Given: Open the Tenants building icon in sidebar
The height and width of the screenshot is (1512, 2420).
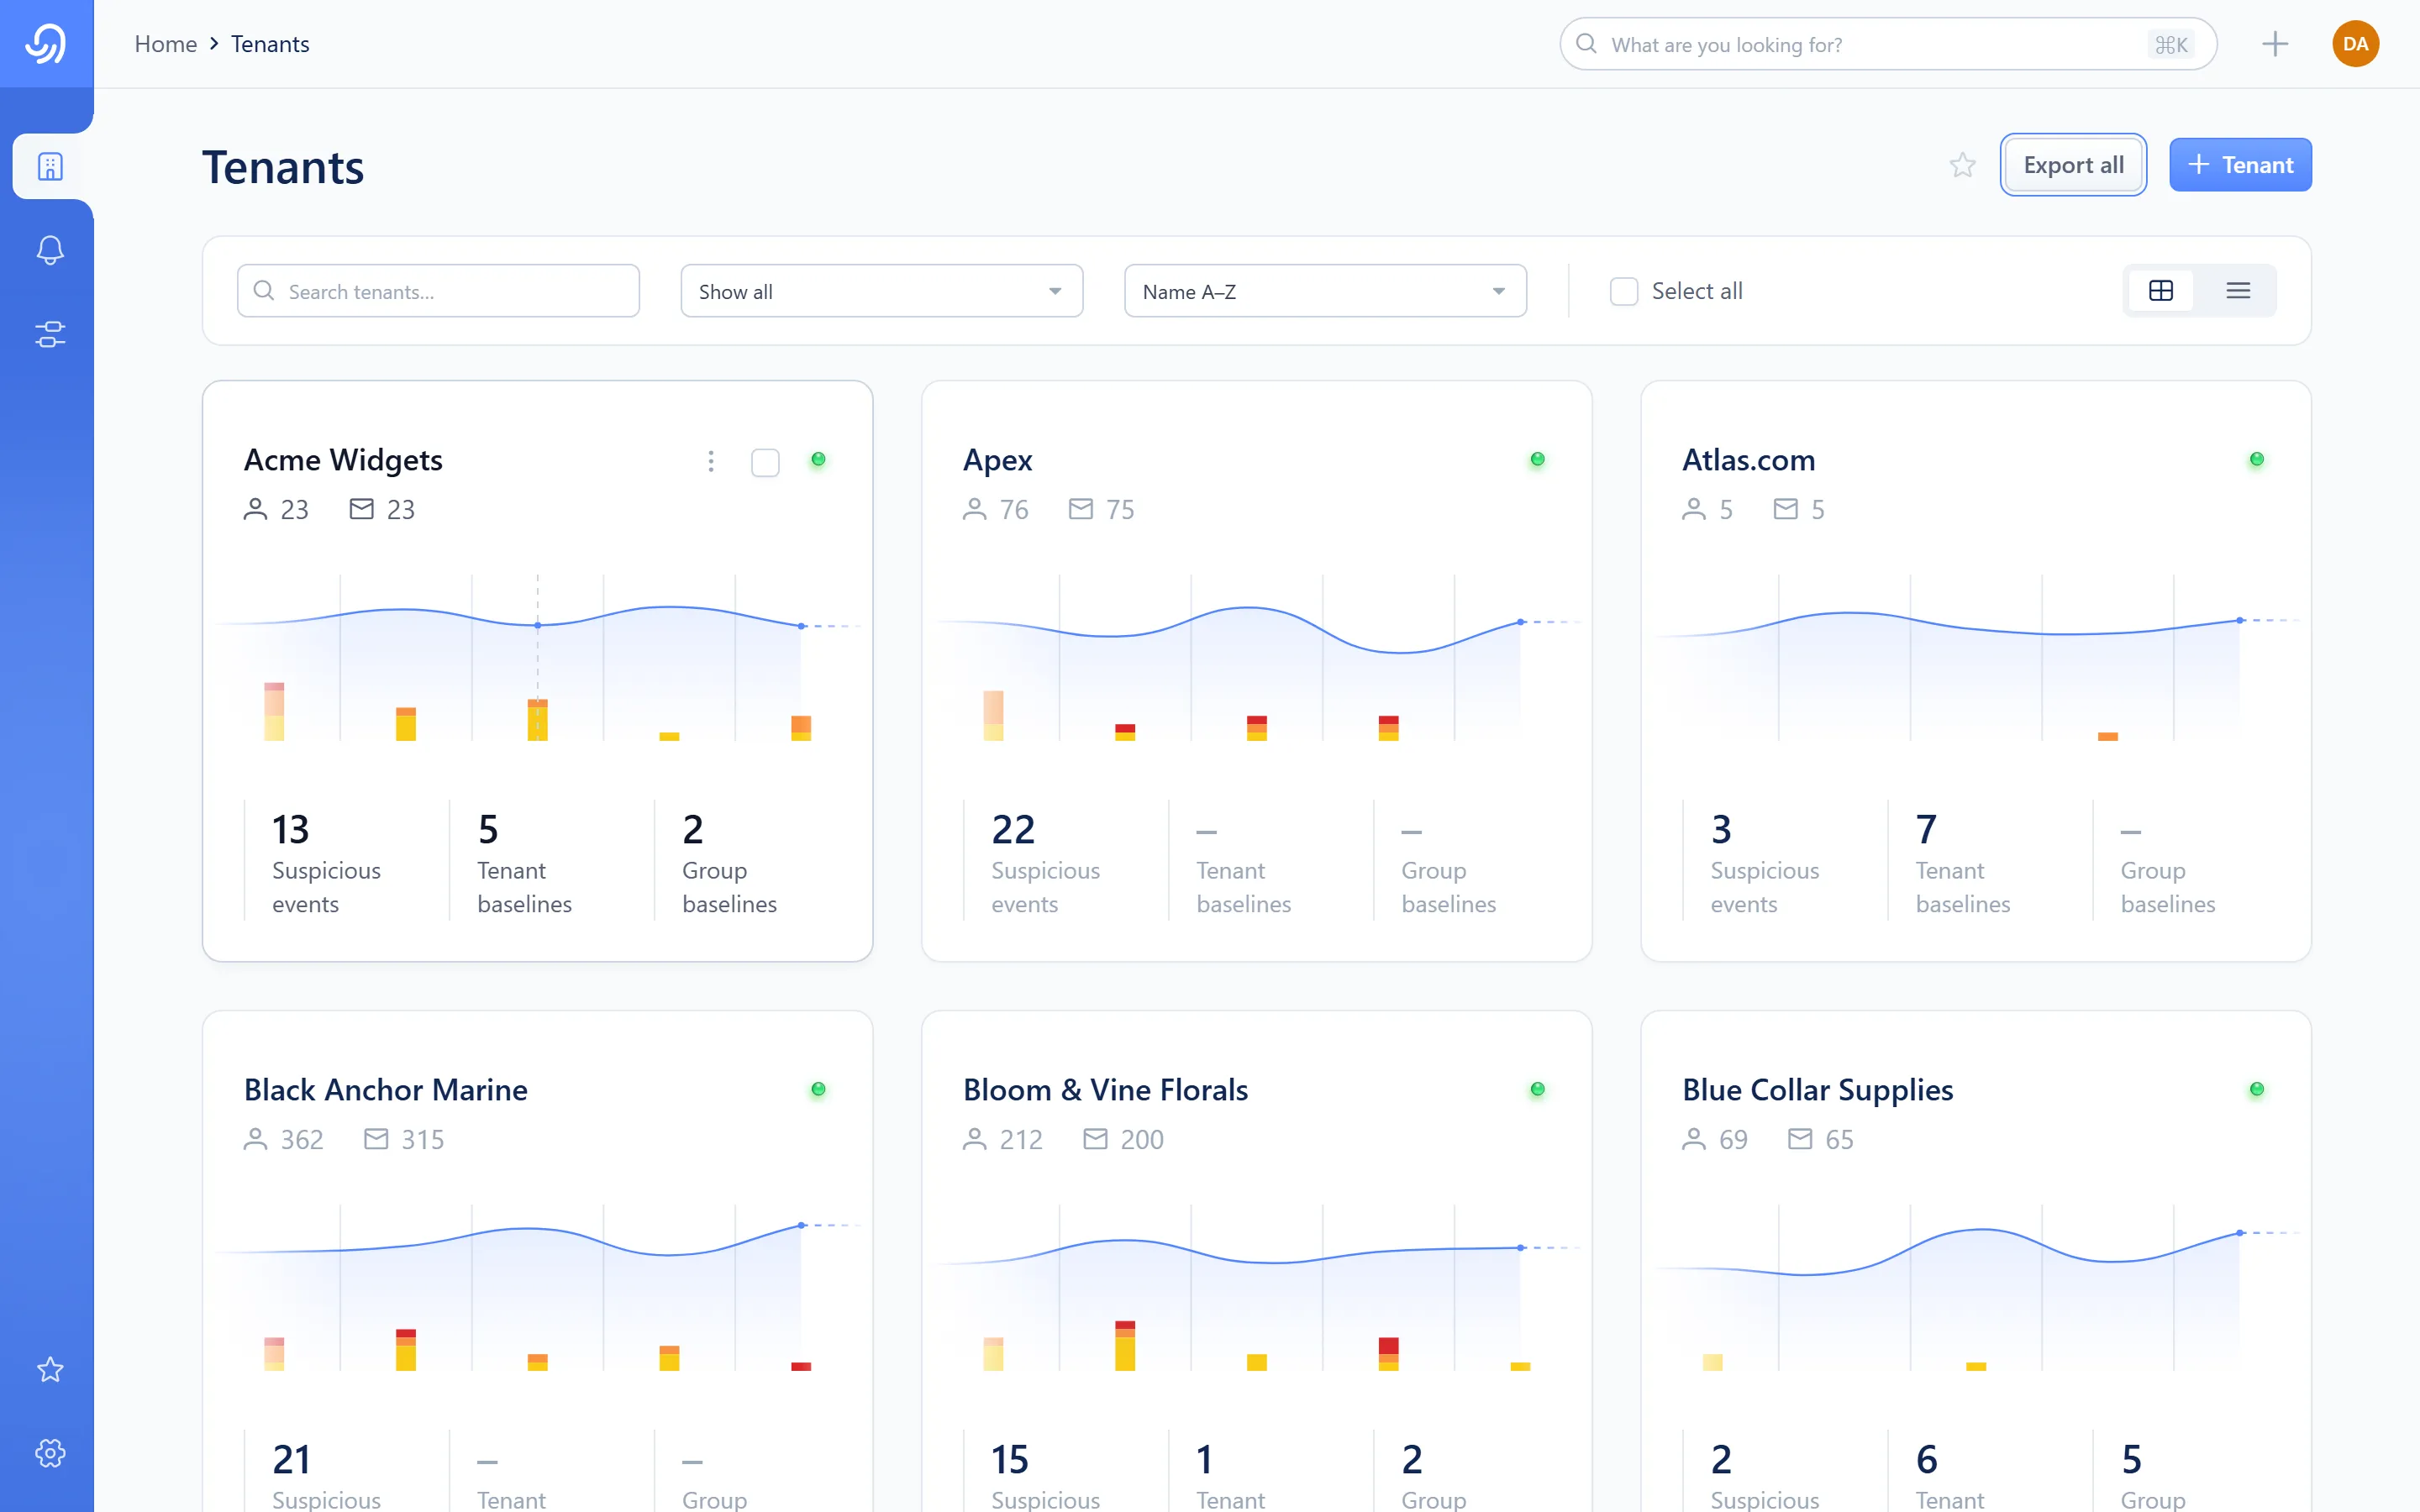Looking at the screenshot, I should [x=50, y=166].
